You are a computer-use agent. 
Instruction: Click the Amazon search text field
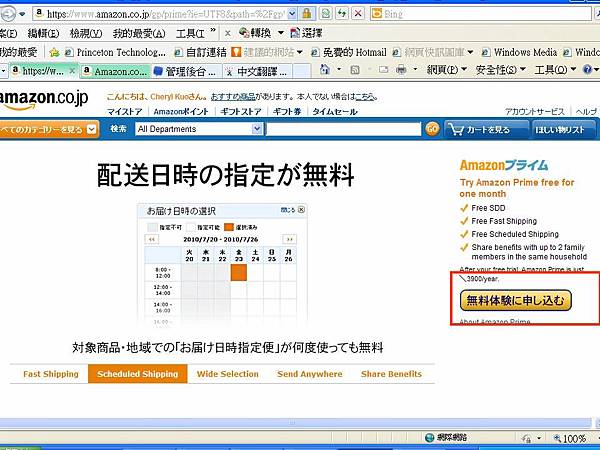coord(344,129)
